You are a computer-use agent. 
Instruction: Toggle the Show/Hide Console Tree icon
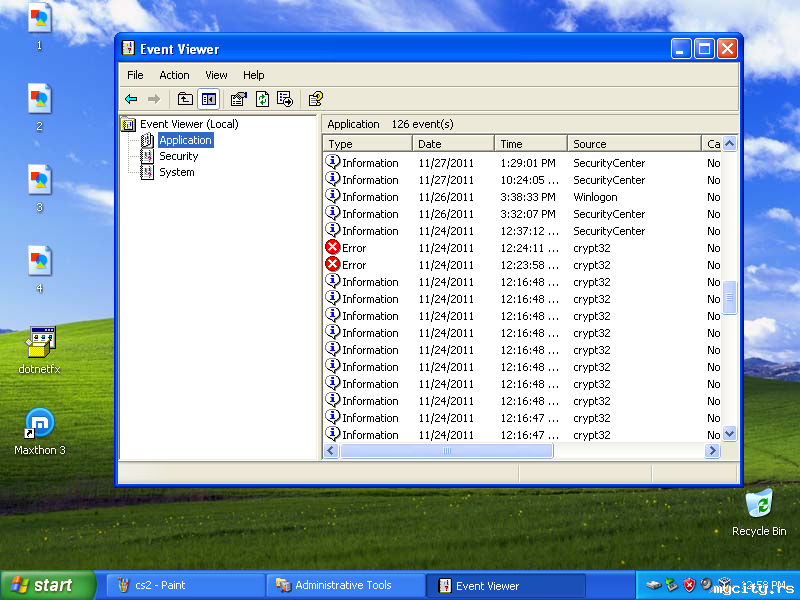[209, 99]
